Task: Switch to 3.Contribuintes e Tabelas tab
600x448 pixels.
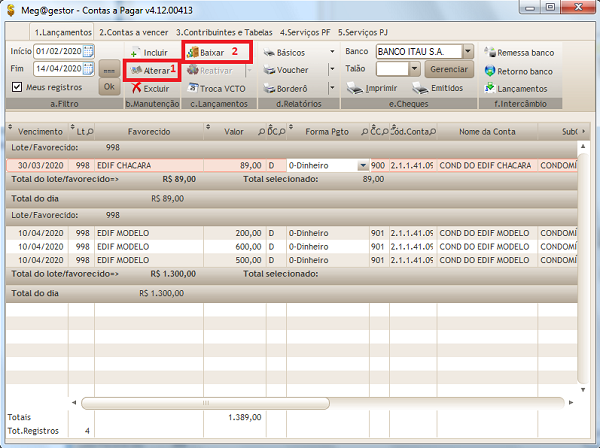Action: pos(224,33)
